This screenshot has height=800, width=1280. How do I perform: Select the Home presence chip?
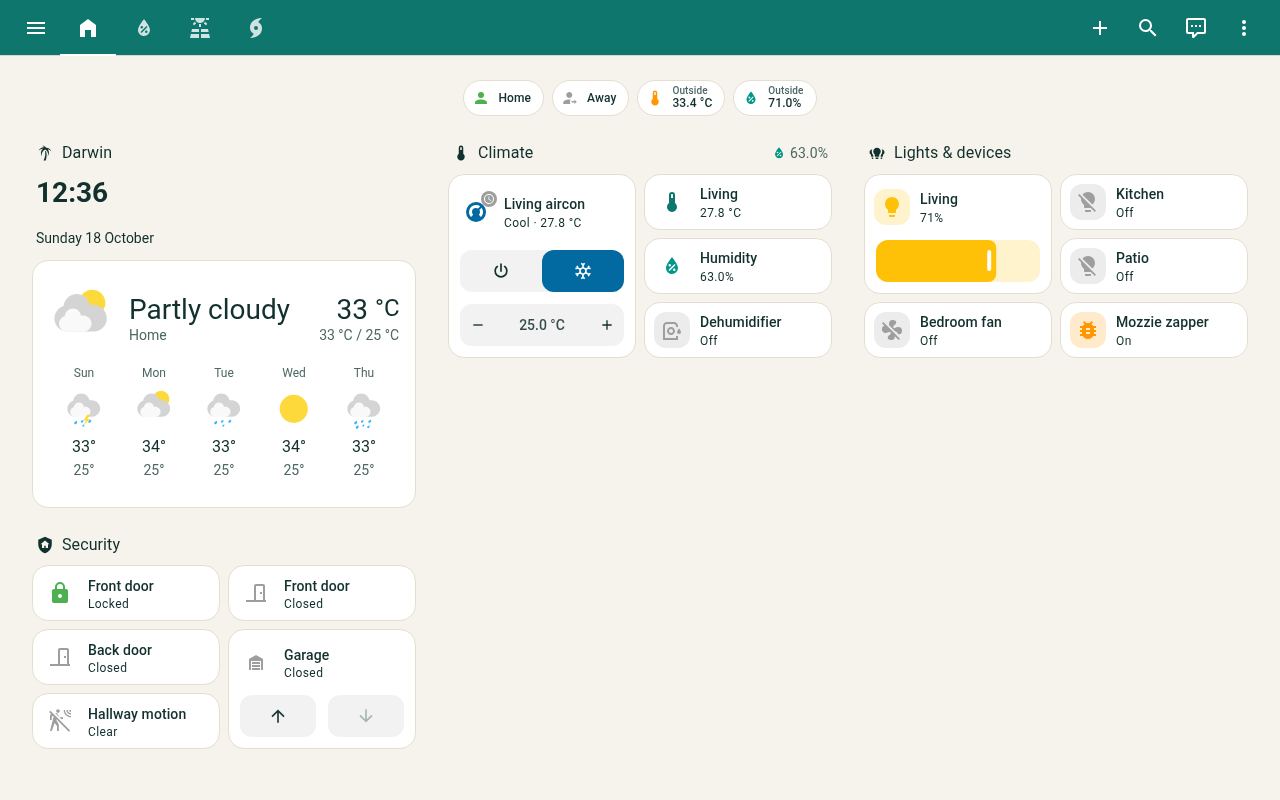pos(503,98)
